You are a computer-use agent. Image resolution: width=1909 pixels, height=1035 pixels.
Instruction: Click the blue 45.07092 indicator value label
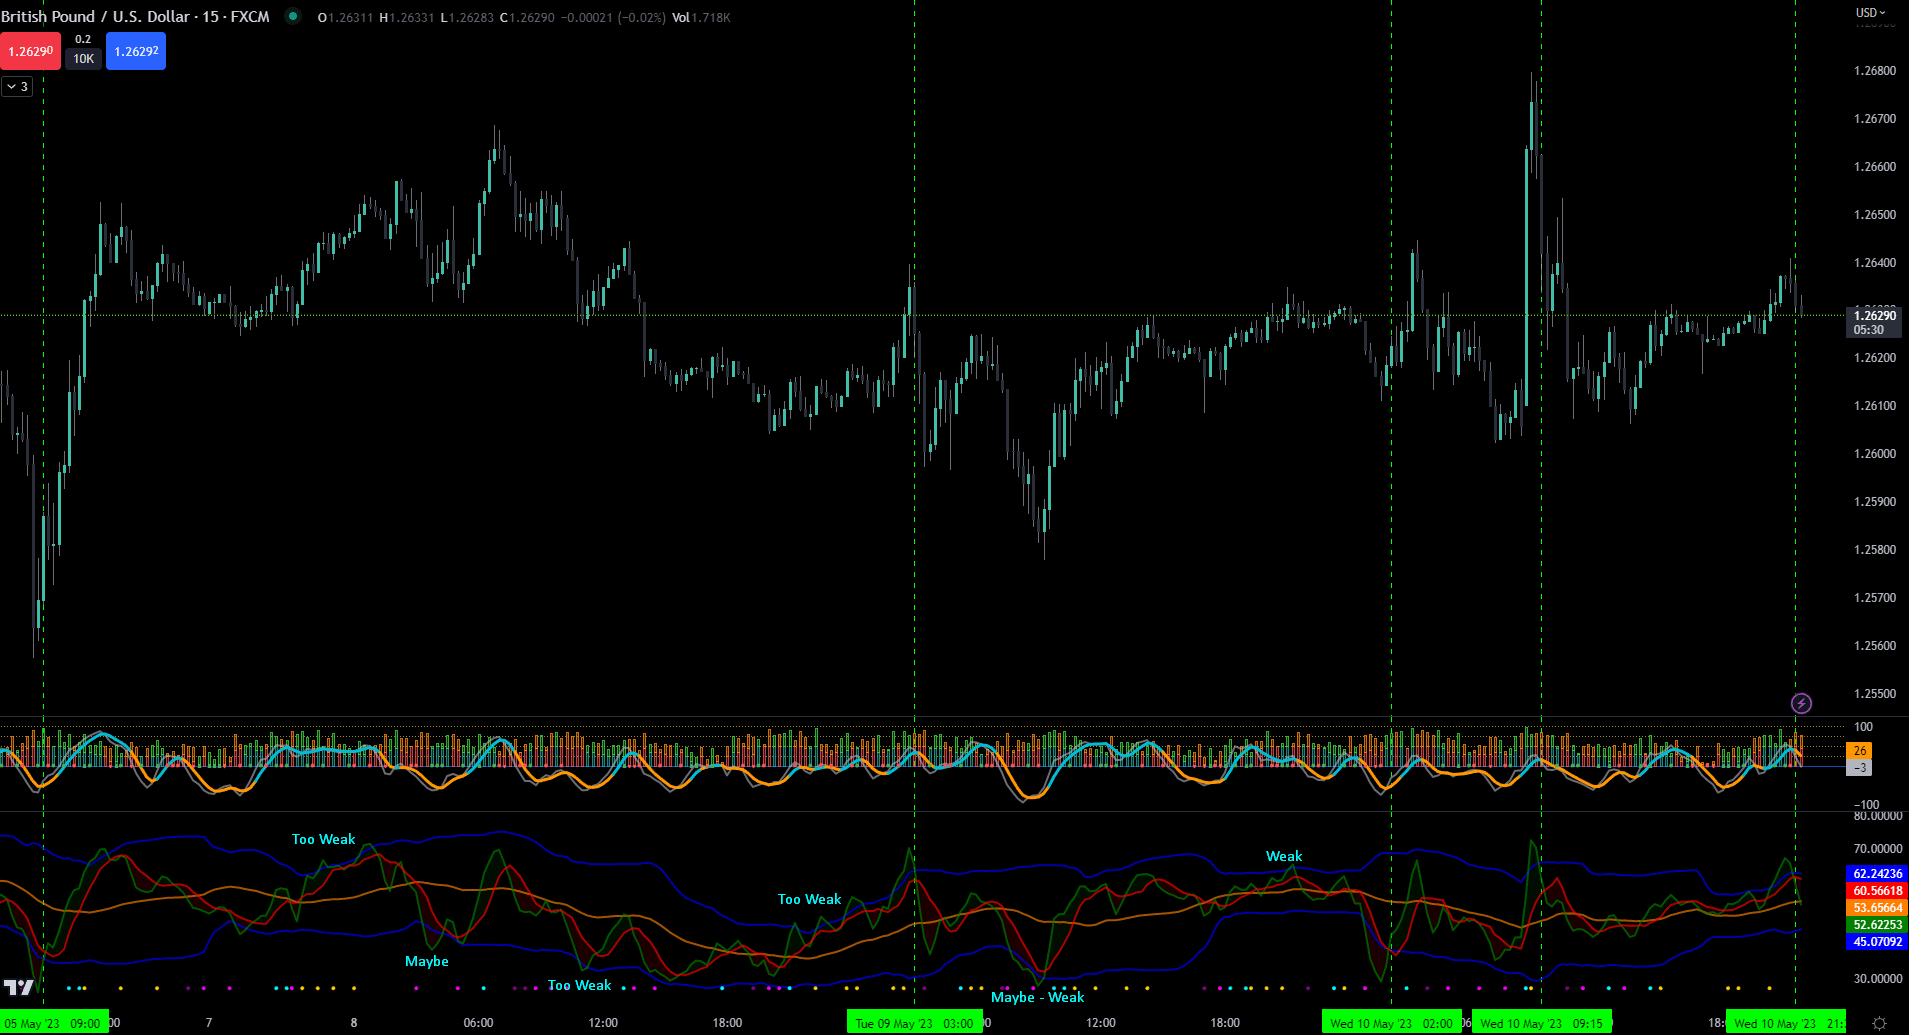tap(1877, 942)
